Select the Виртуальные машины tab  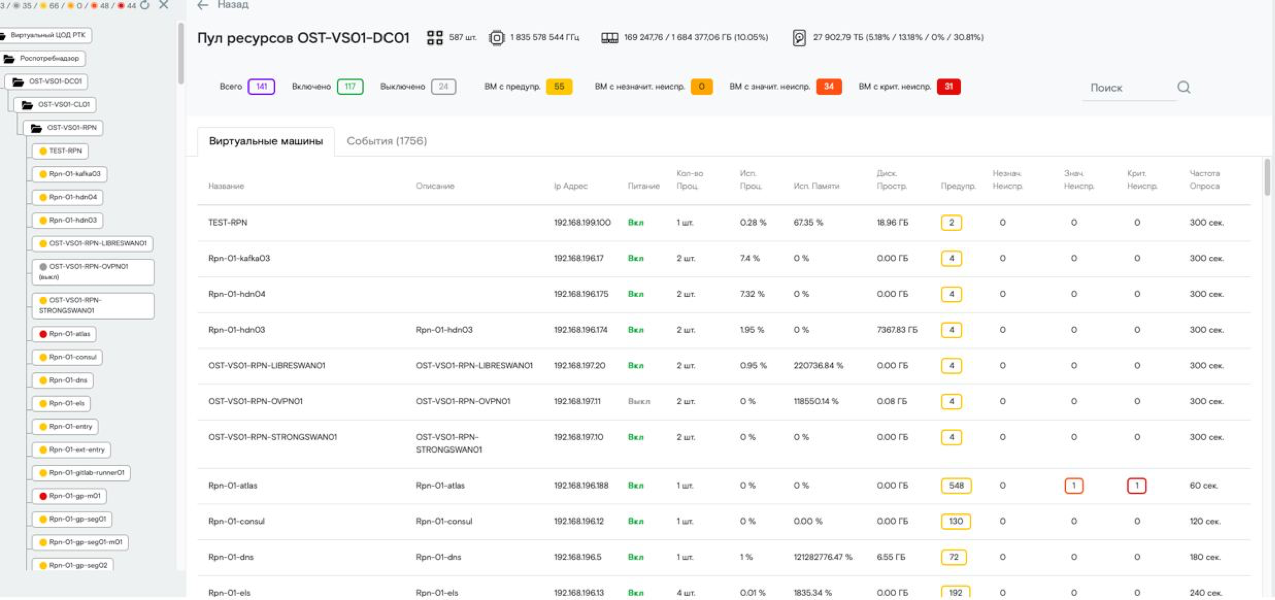click(x=265, y=141)
